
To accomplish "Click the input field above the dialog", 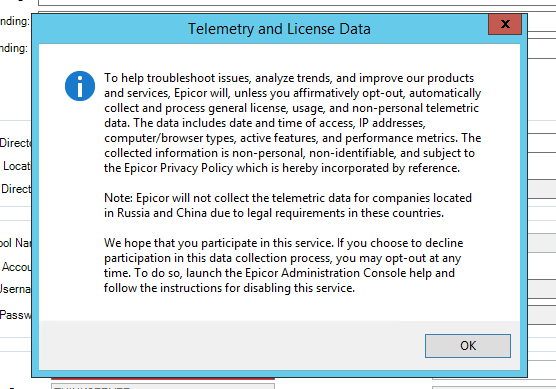I will [x=297, y=3].
